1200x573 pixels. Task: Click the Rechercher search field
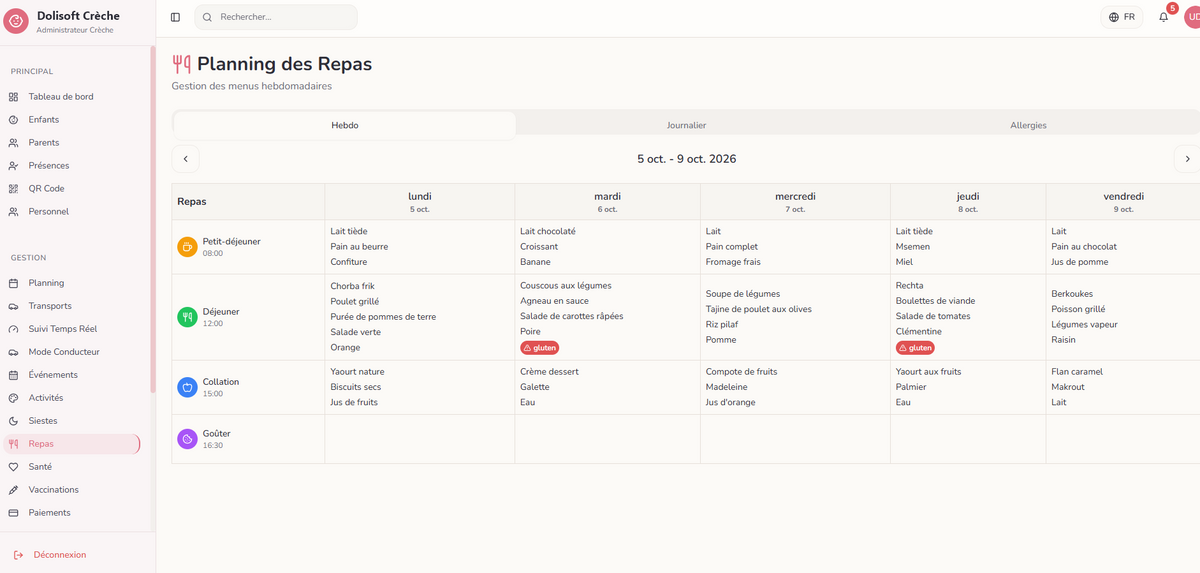pos(276,17)
